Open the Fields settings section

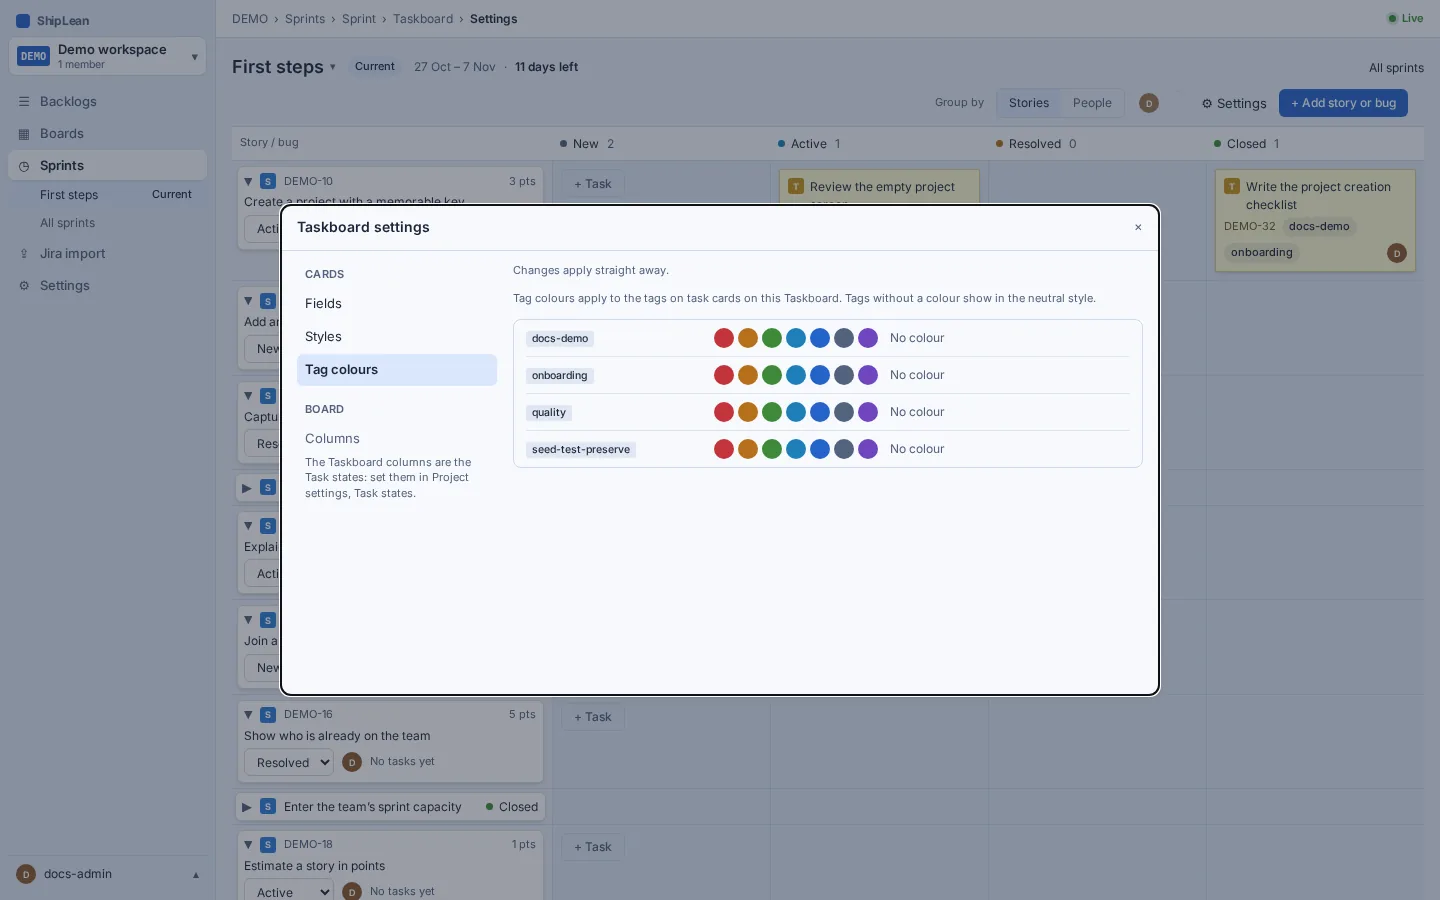pyautogui.click(x=397, y=304)
